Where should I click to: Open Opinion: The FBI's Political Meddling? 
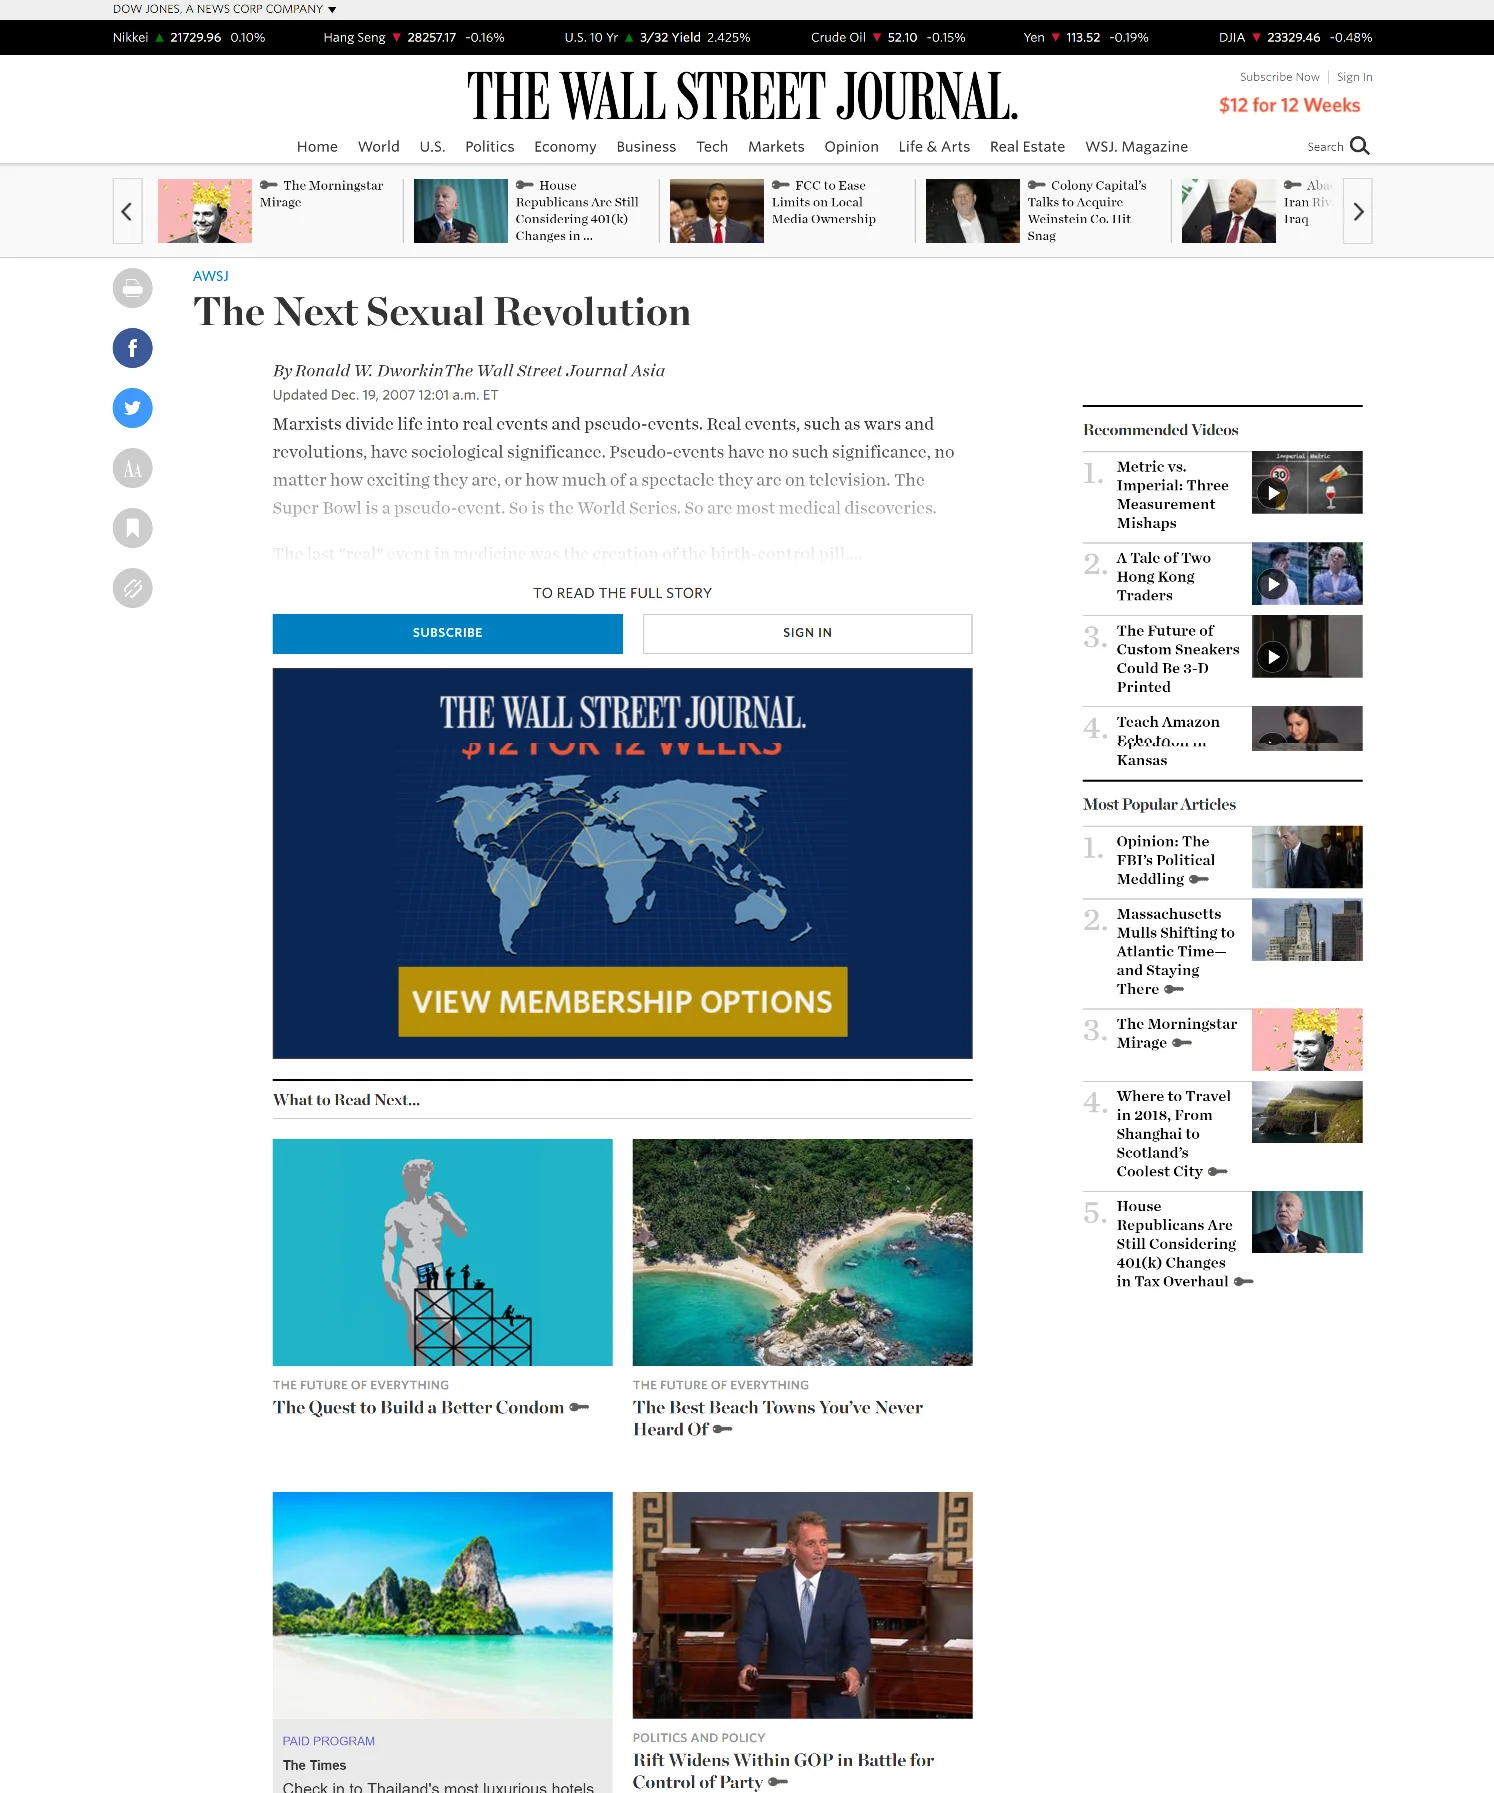tap(1166, 860)
